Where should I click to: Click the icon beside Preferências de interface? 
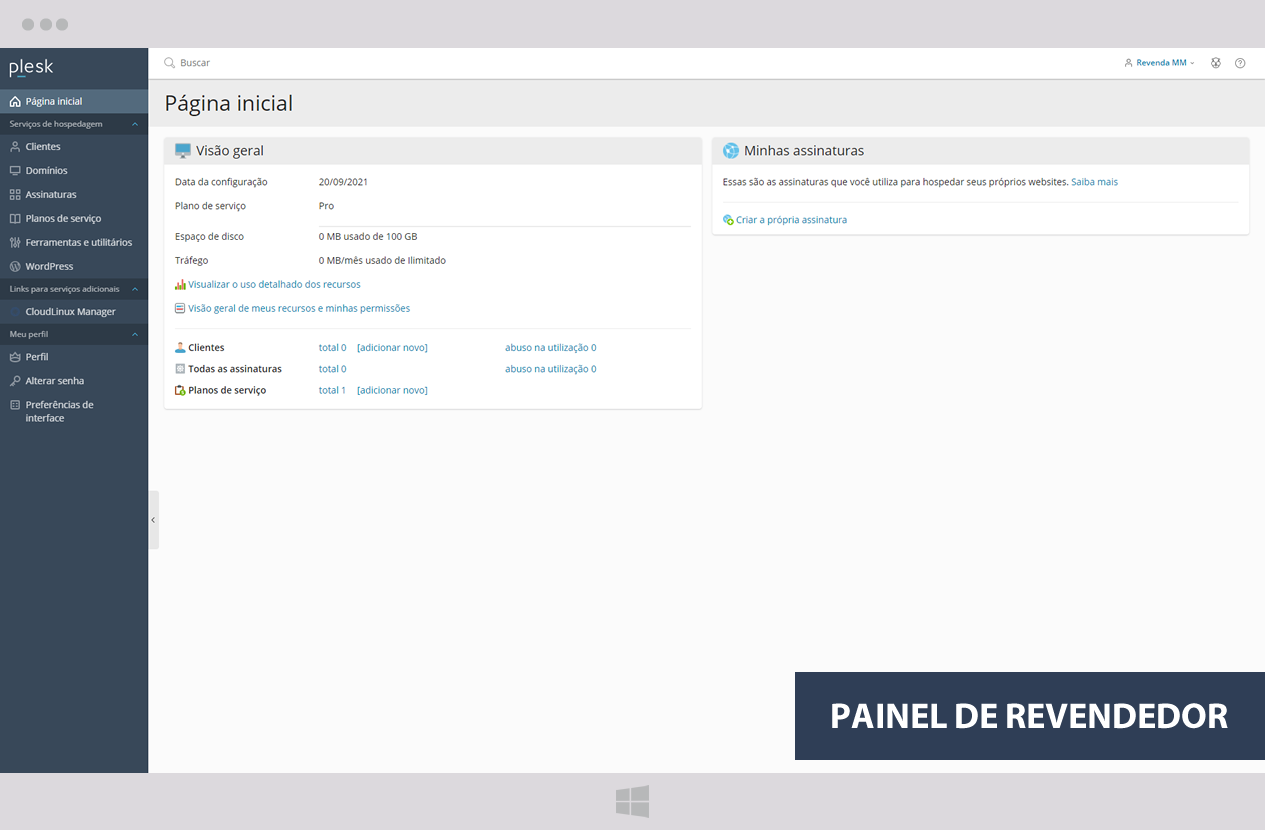pyautogui.click(x=15, y=405)
